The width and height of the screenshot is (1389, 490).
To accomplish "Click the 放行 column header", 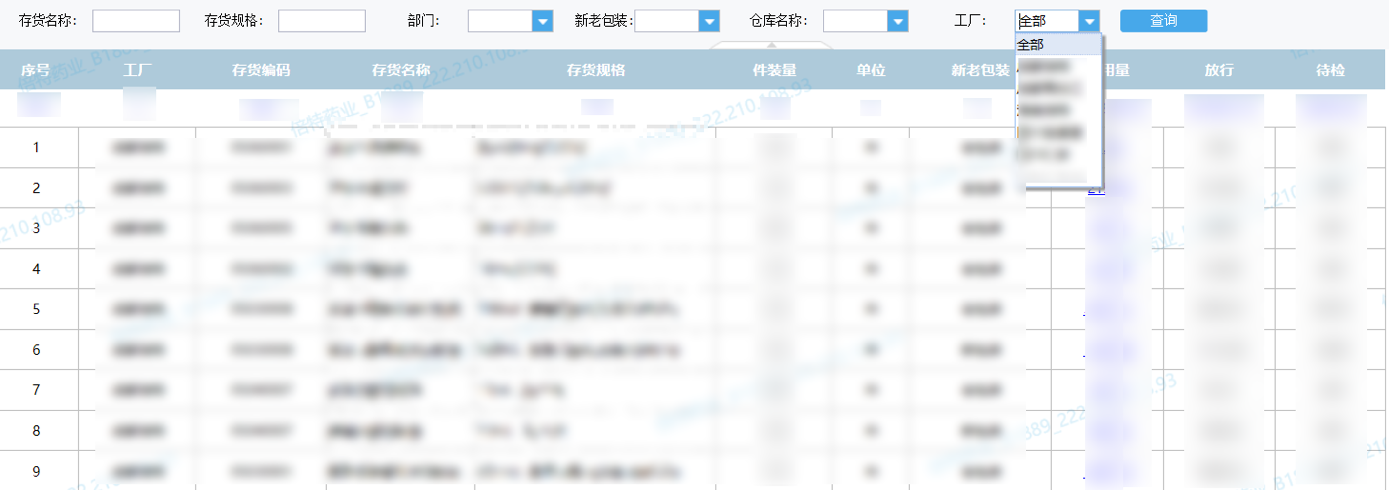I will pos(1219,71).
